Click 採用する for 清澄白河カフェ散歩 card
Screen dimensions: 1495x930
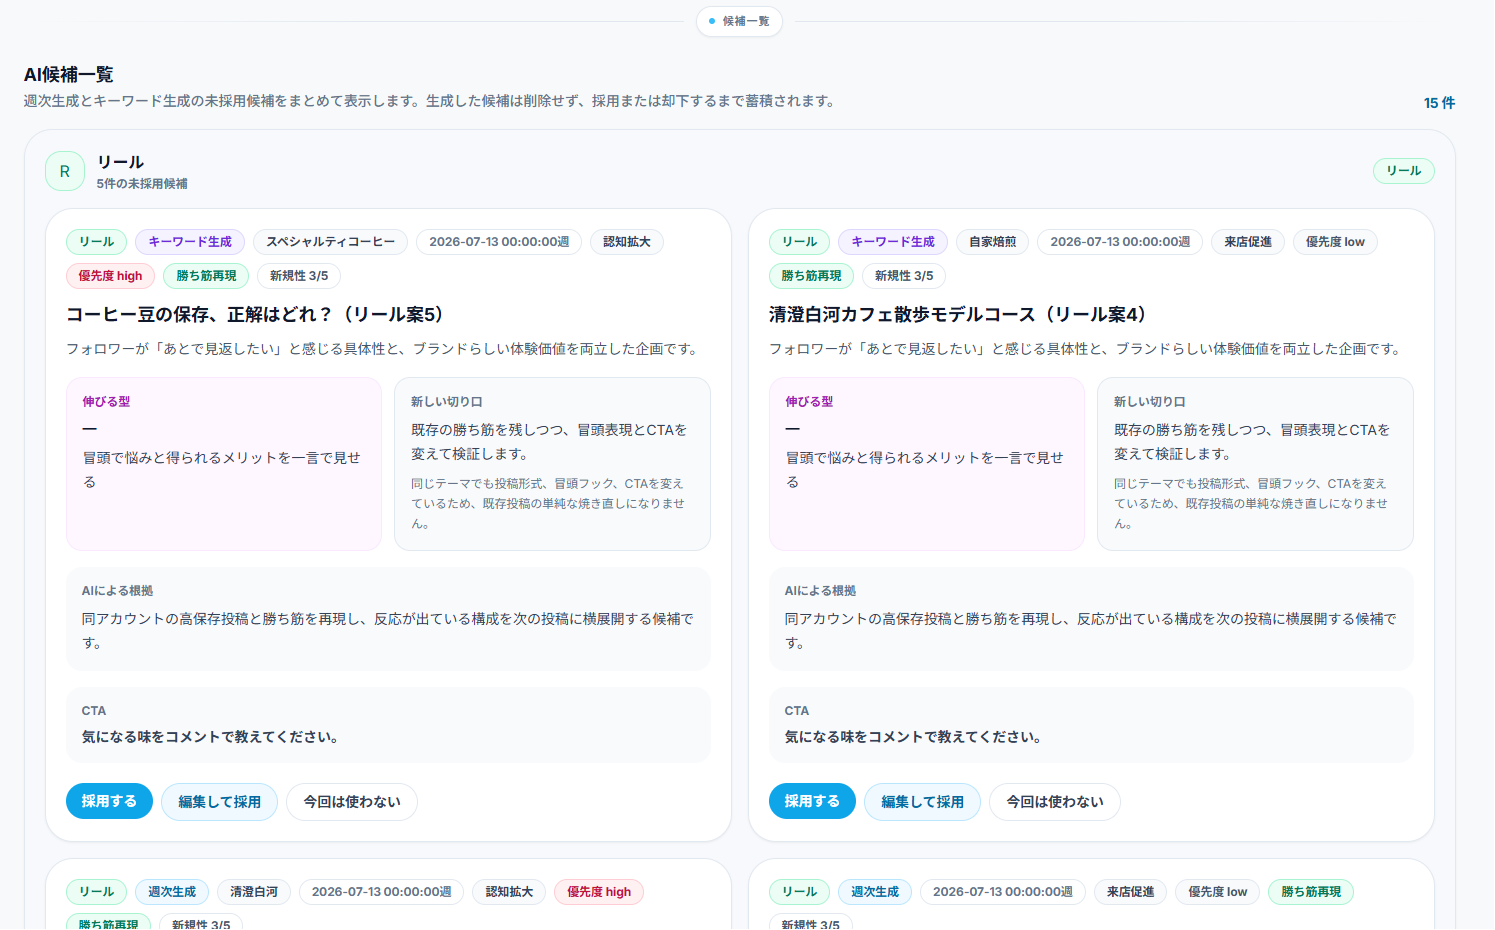point(812,801)
